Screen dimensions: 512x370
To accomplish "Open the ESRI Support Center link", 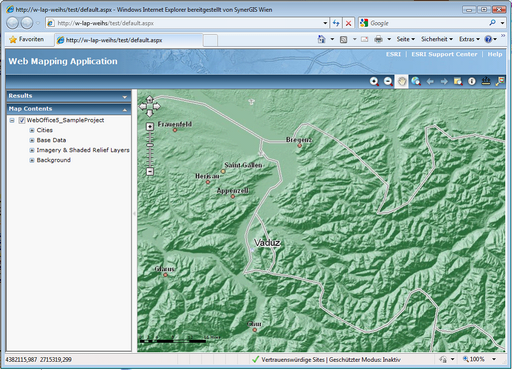I will (x=444, y=54).
